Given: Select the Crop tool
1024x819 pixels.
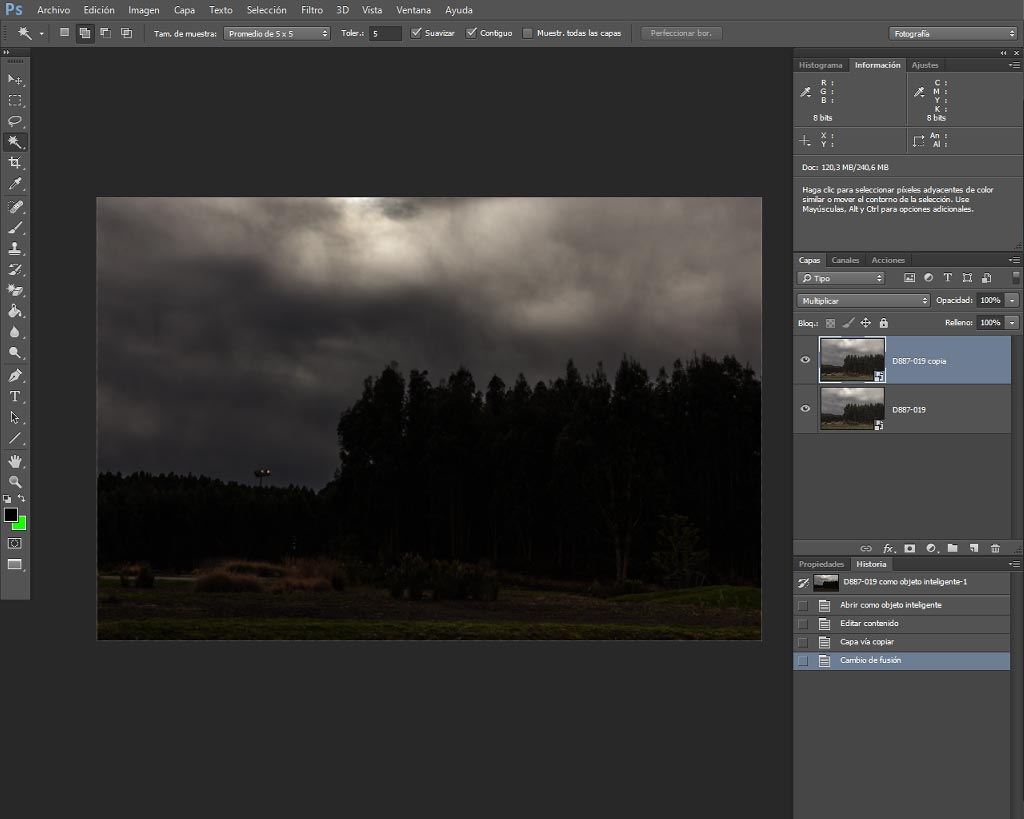Looking at the screenshot, I should point(15,163).
